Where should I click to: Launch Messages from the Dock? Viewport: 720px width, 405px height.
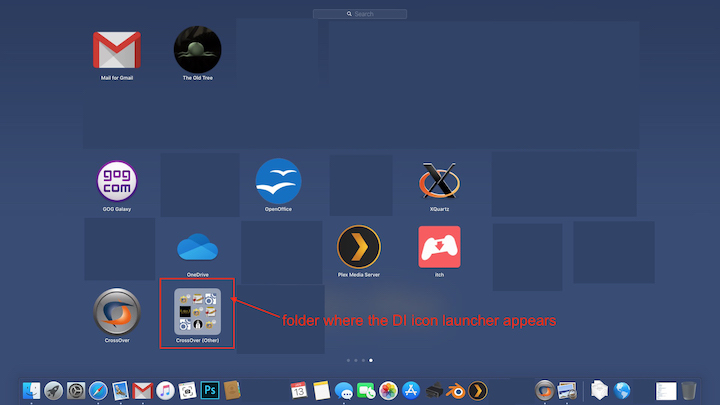click(344, 391)
